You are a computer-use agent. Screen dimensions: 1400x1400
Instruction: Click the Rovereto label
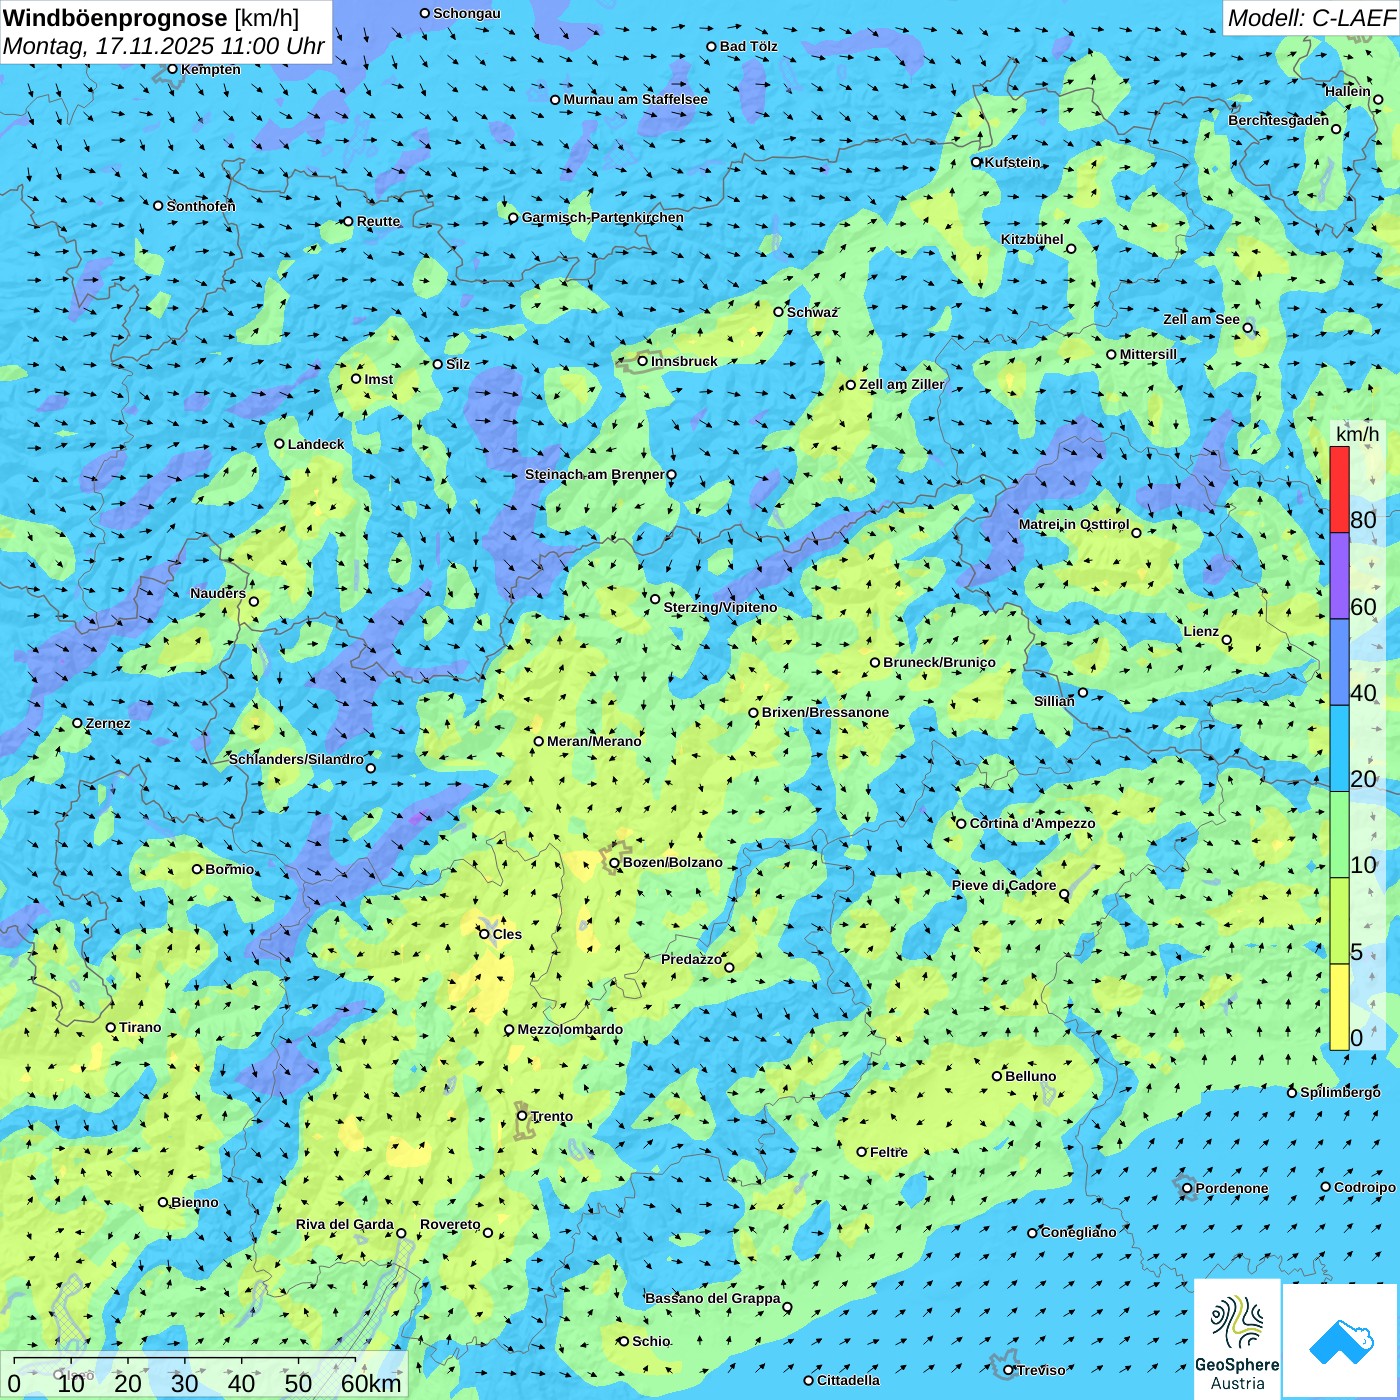tap(450, 1224)
